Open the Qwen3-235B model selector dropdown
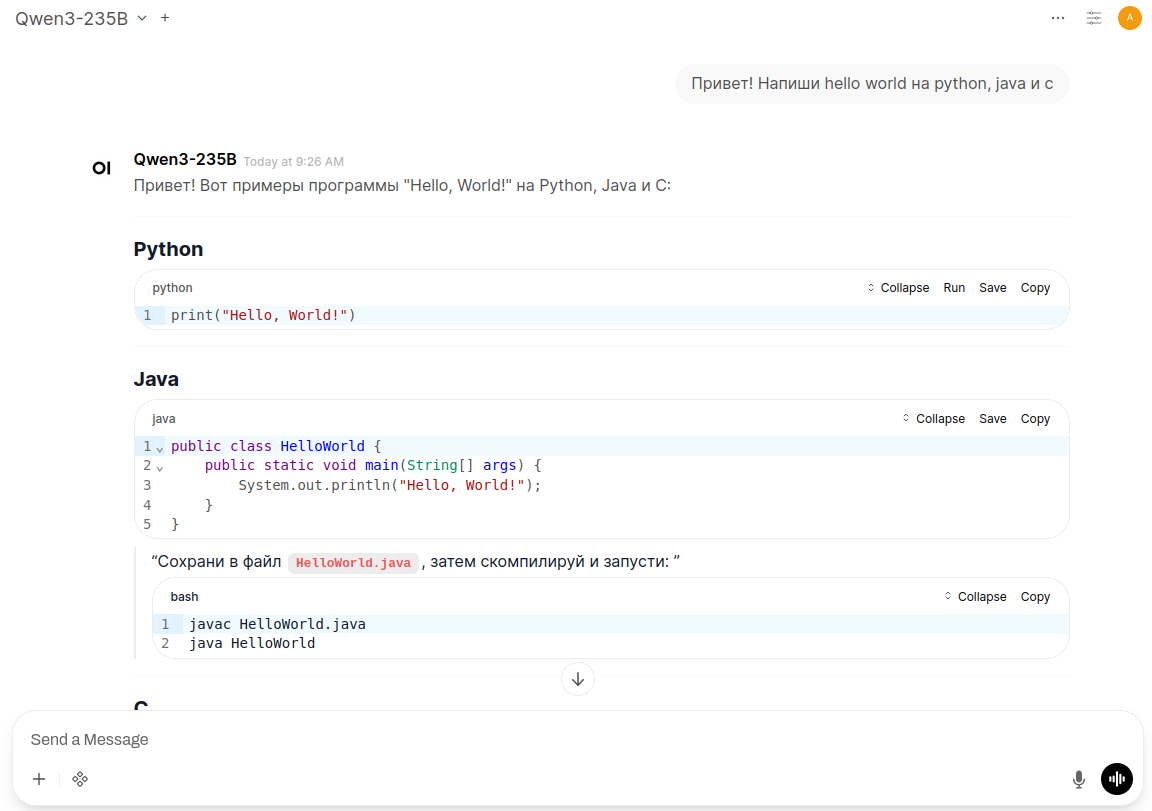 pos(81,18)
